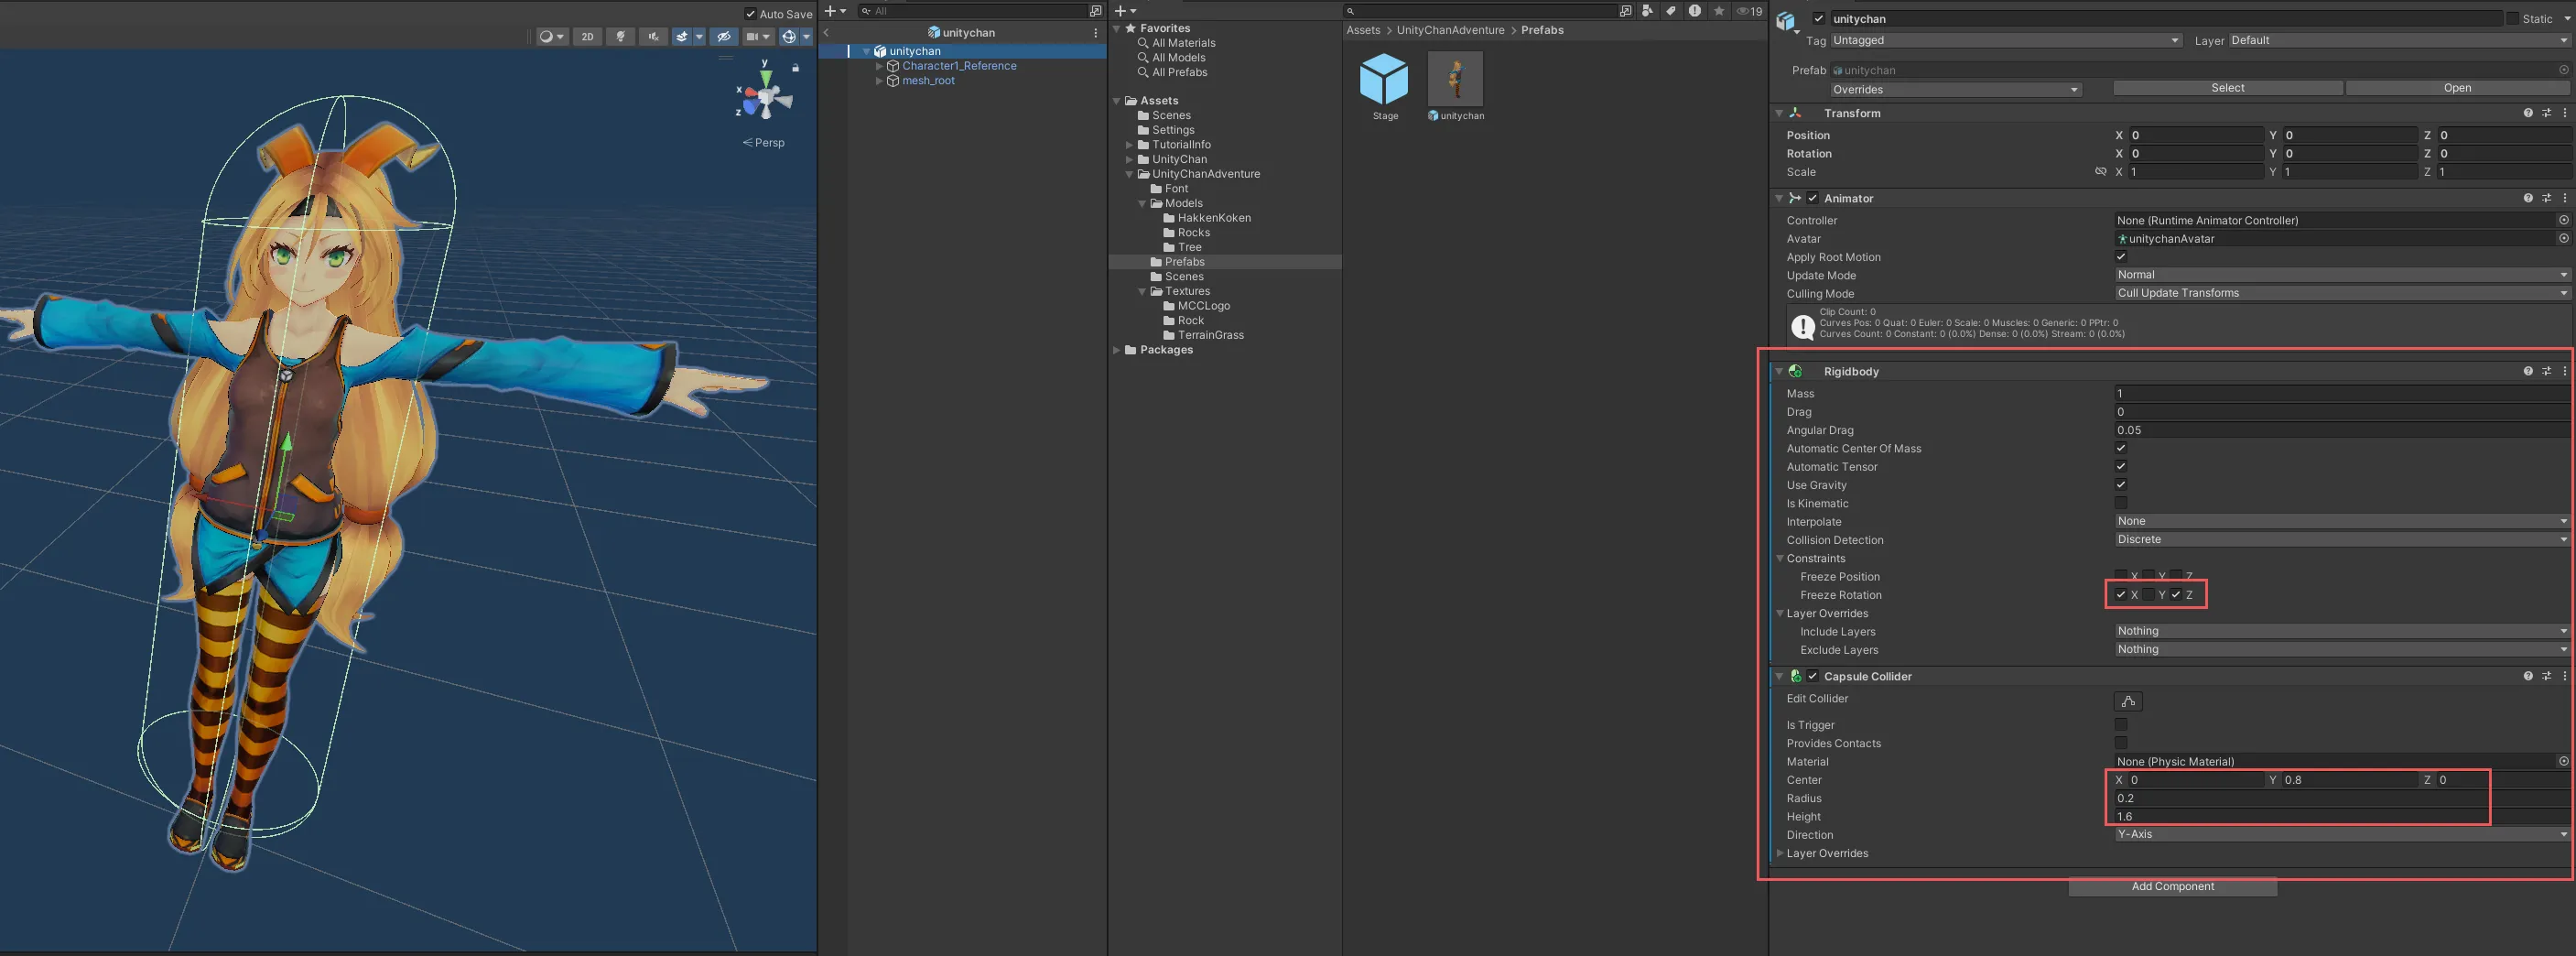Click search by label tag icon
The width and height of the screenshot is (2576, 956).
coord(1671,11)
